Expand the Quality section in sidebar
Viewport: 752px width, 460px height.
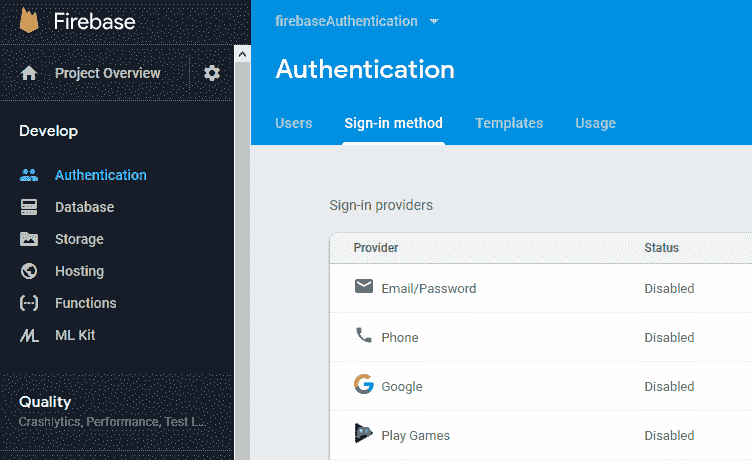pos(45,402)
